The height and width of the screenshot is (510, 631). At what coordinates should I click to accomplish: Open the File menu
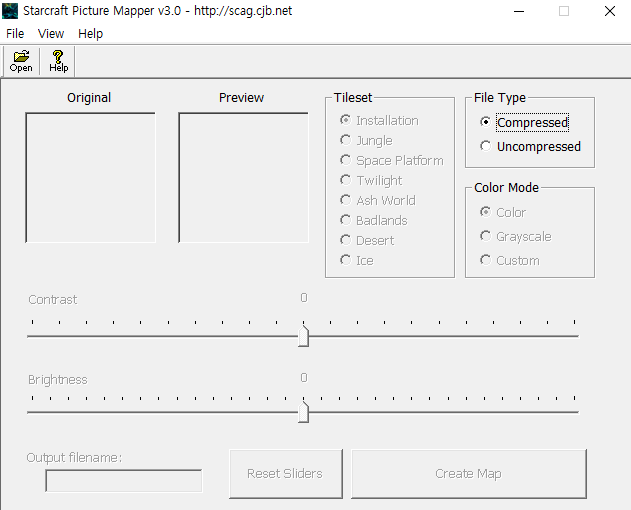tap(15, 33)
